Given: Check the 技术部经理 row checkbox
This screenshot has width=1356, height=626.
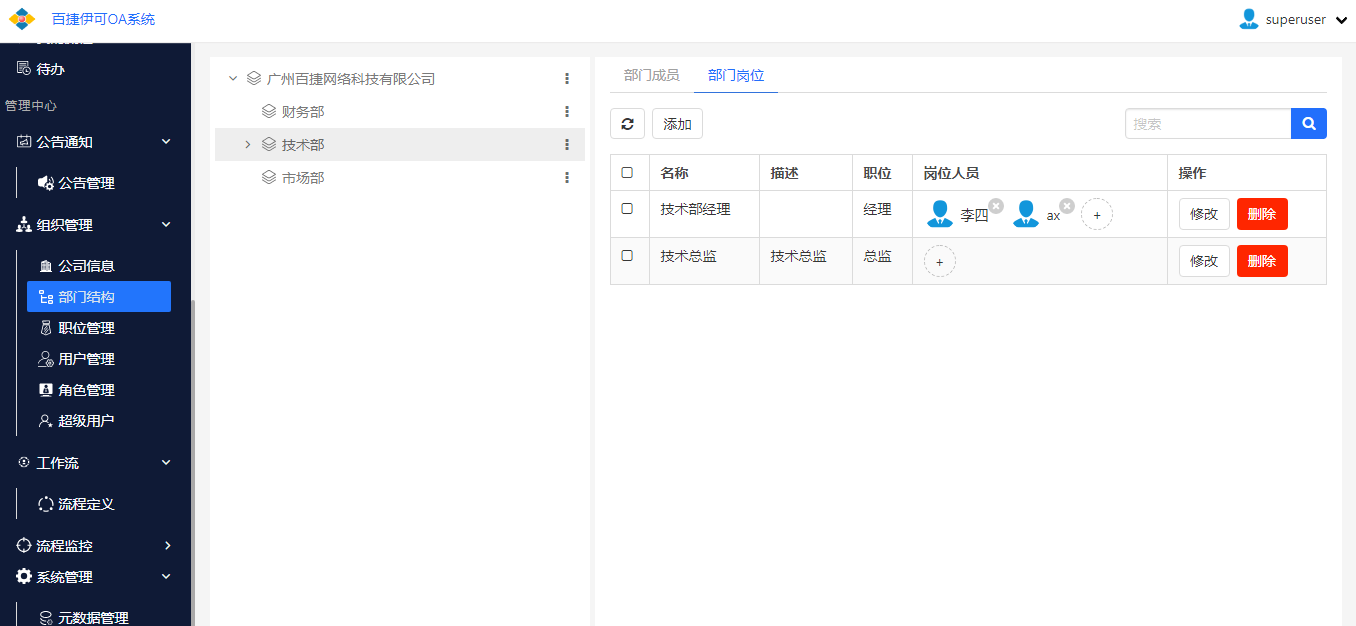Looking at the screenshot, I should coord(627,208).
